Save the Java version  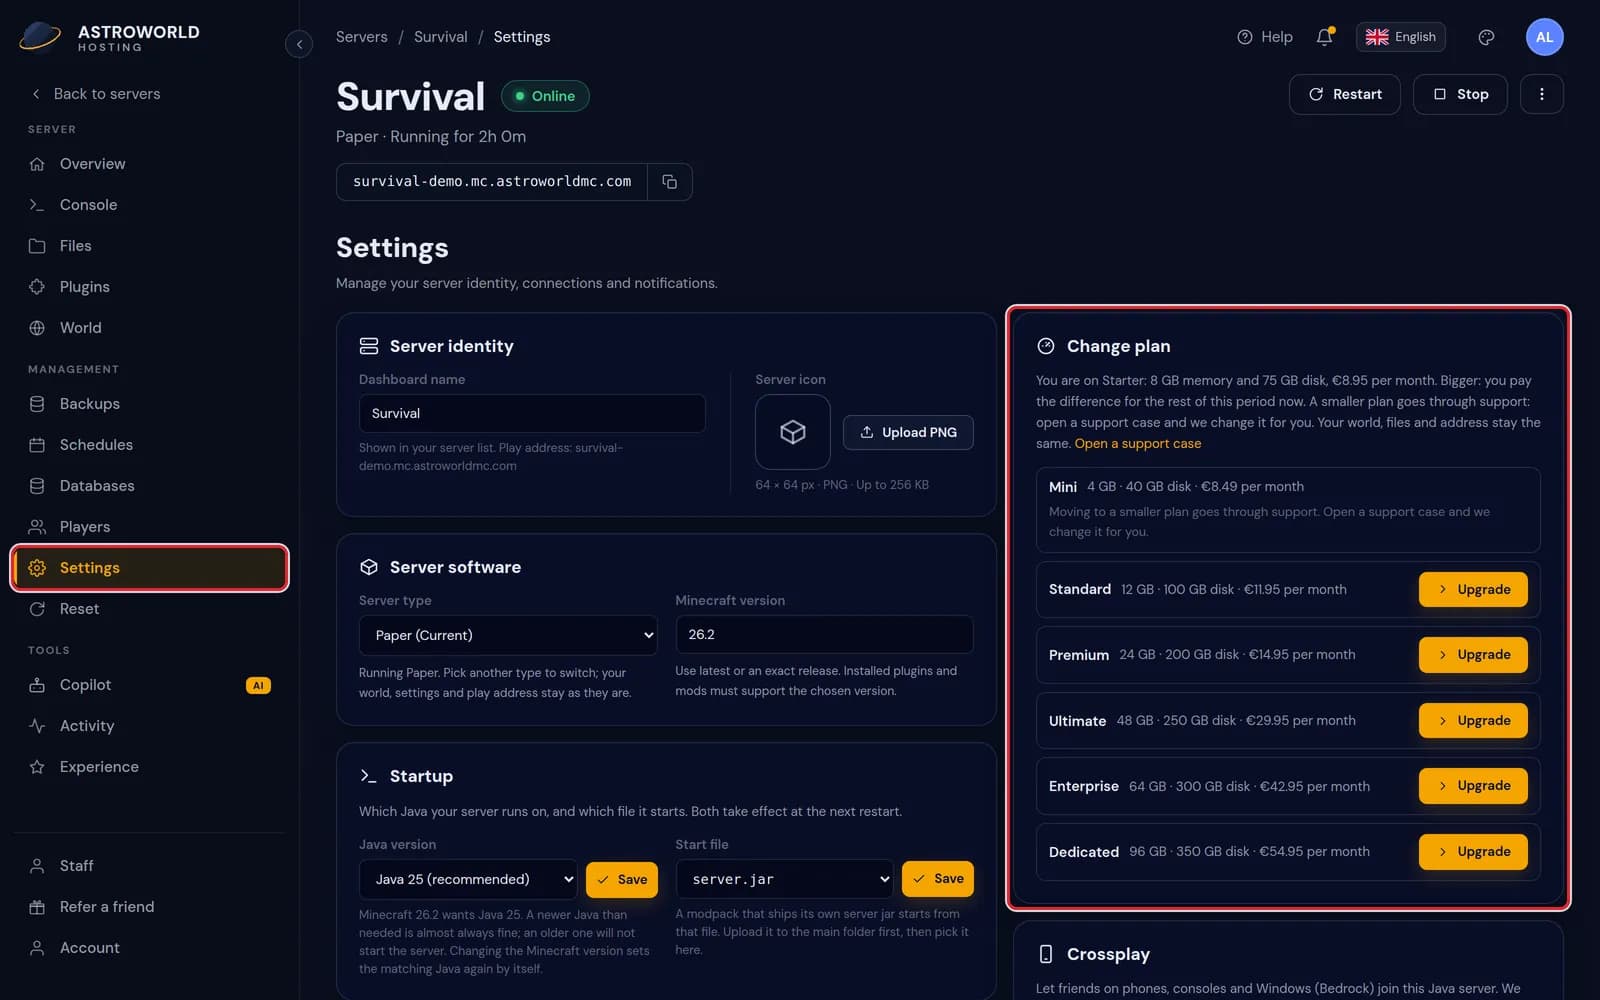(622, 880)
